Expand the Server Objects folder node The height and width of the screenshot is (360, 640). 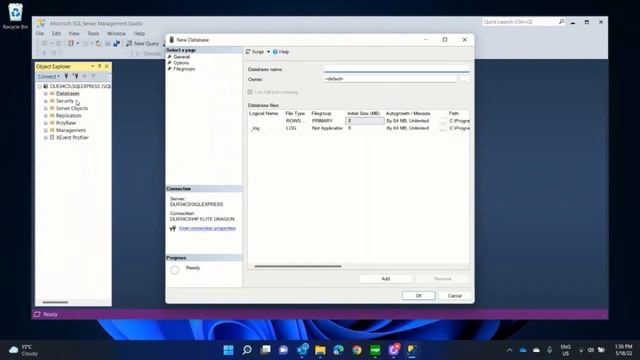46,108
